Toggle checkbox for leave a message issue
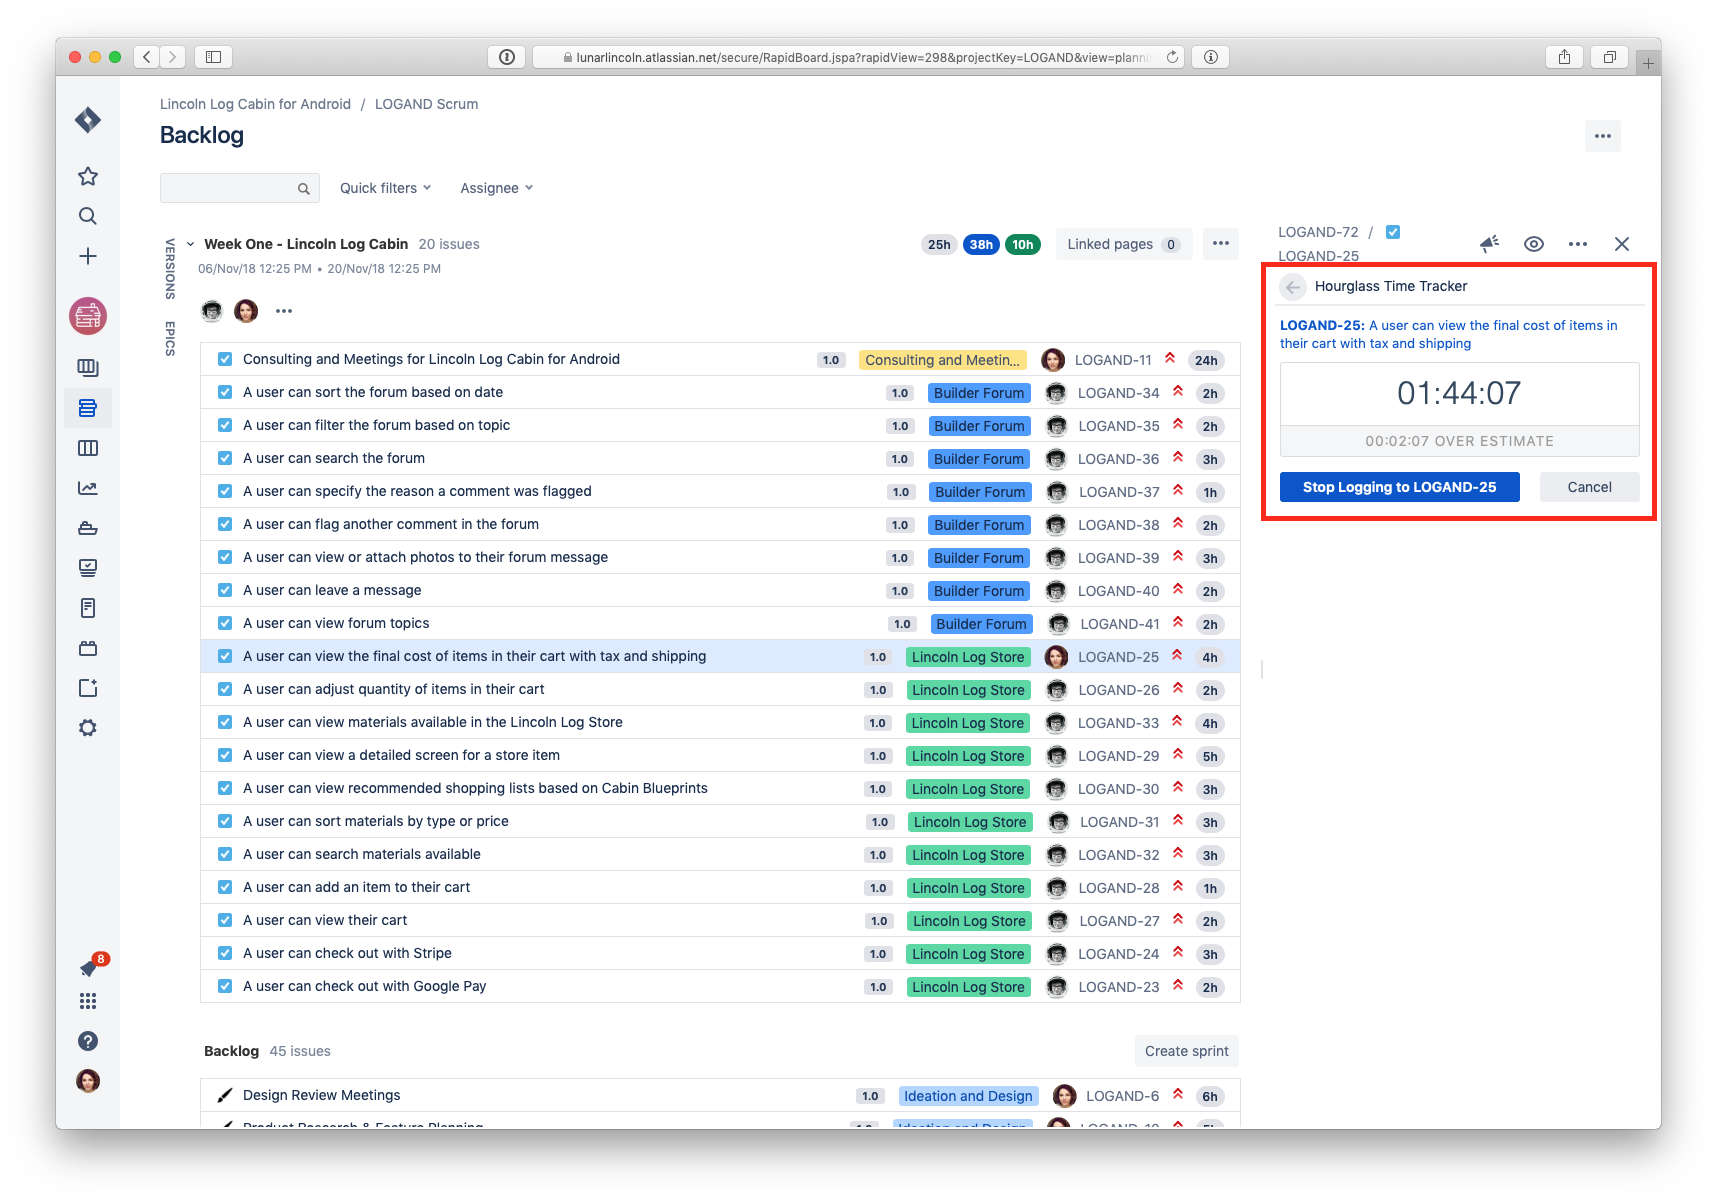The width and height of the screenshot is (1717, 1203). (225, 590)
